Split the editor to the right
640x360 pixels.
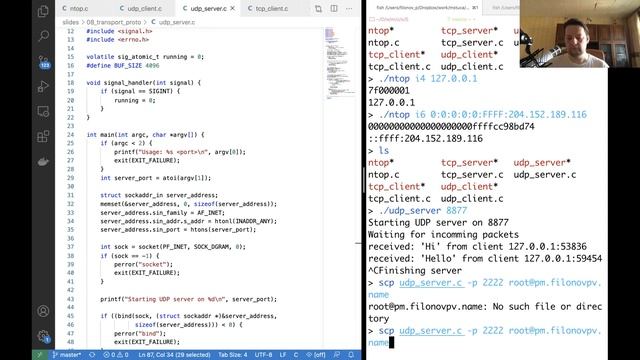334,9
